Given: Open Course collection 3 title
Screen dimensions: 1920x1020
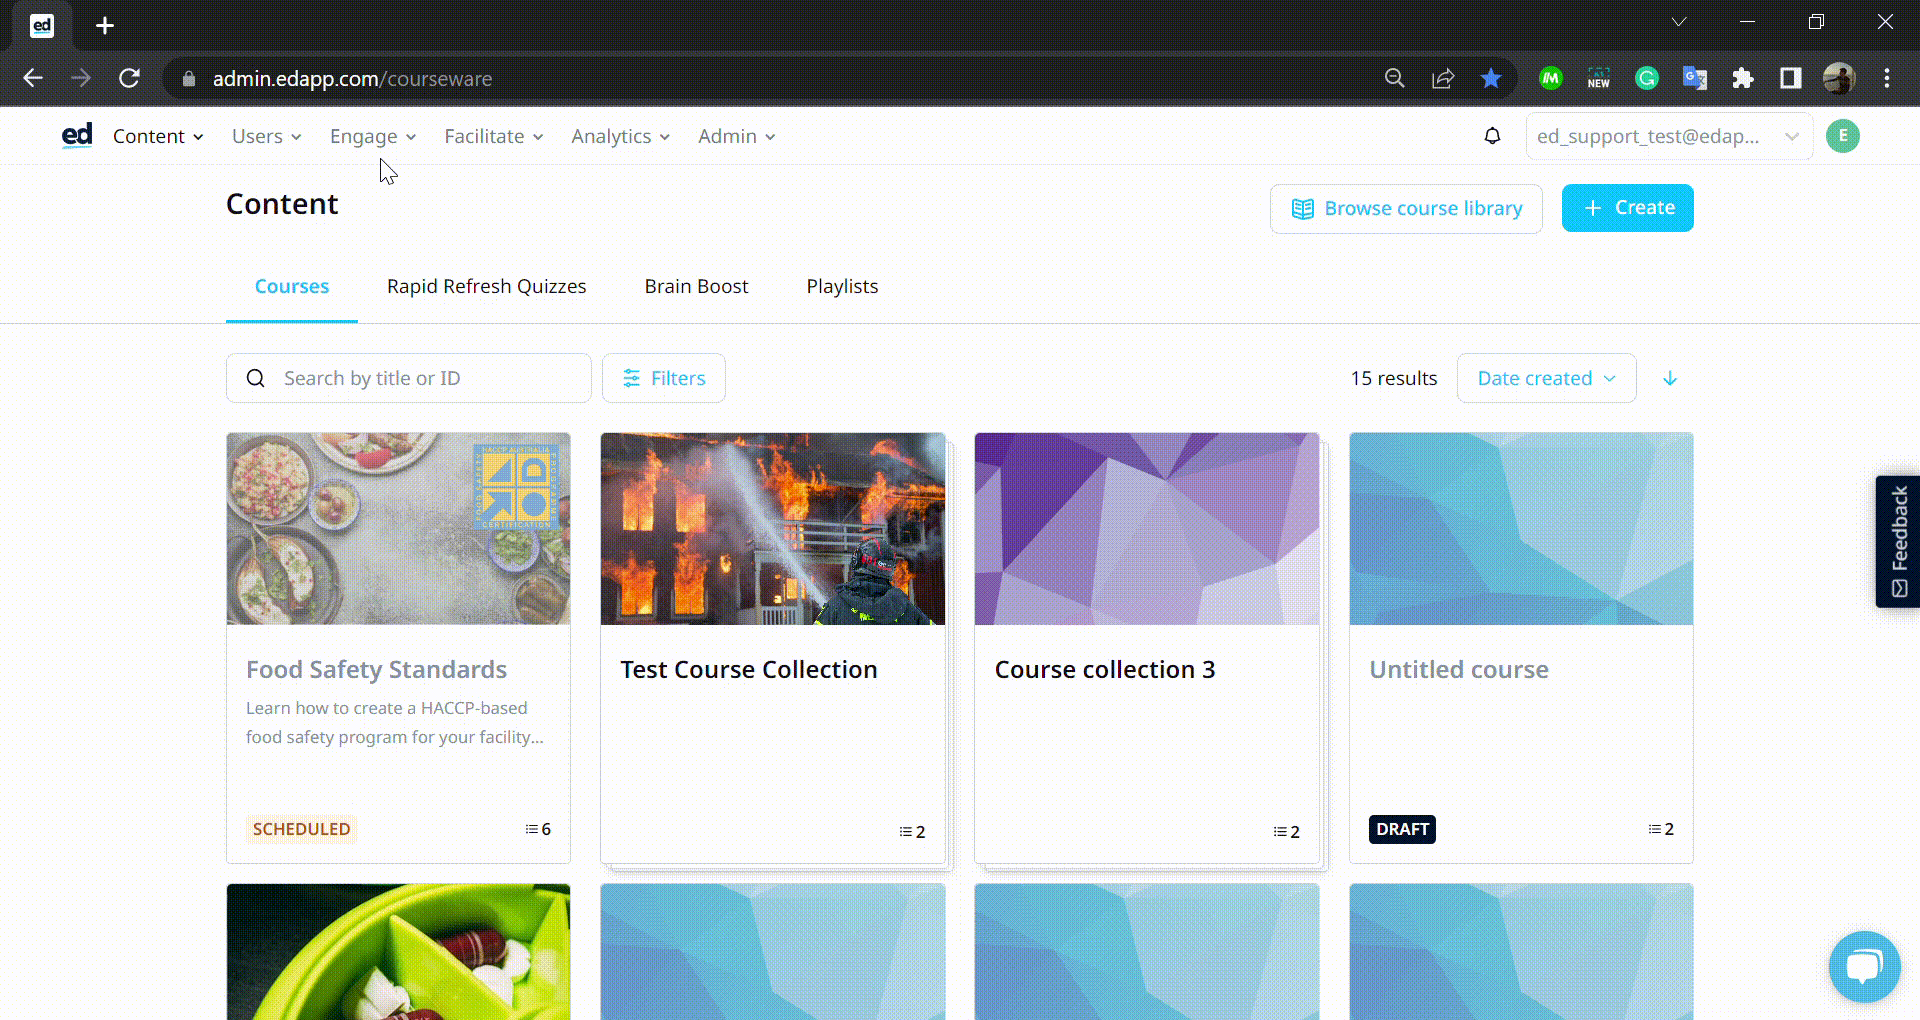Looking at the screenshot, I should click(x=1105, y=669).
